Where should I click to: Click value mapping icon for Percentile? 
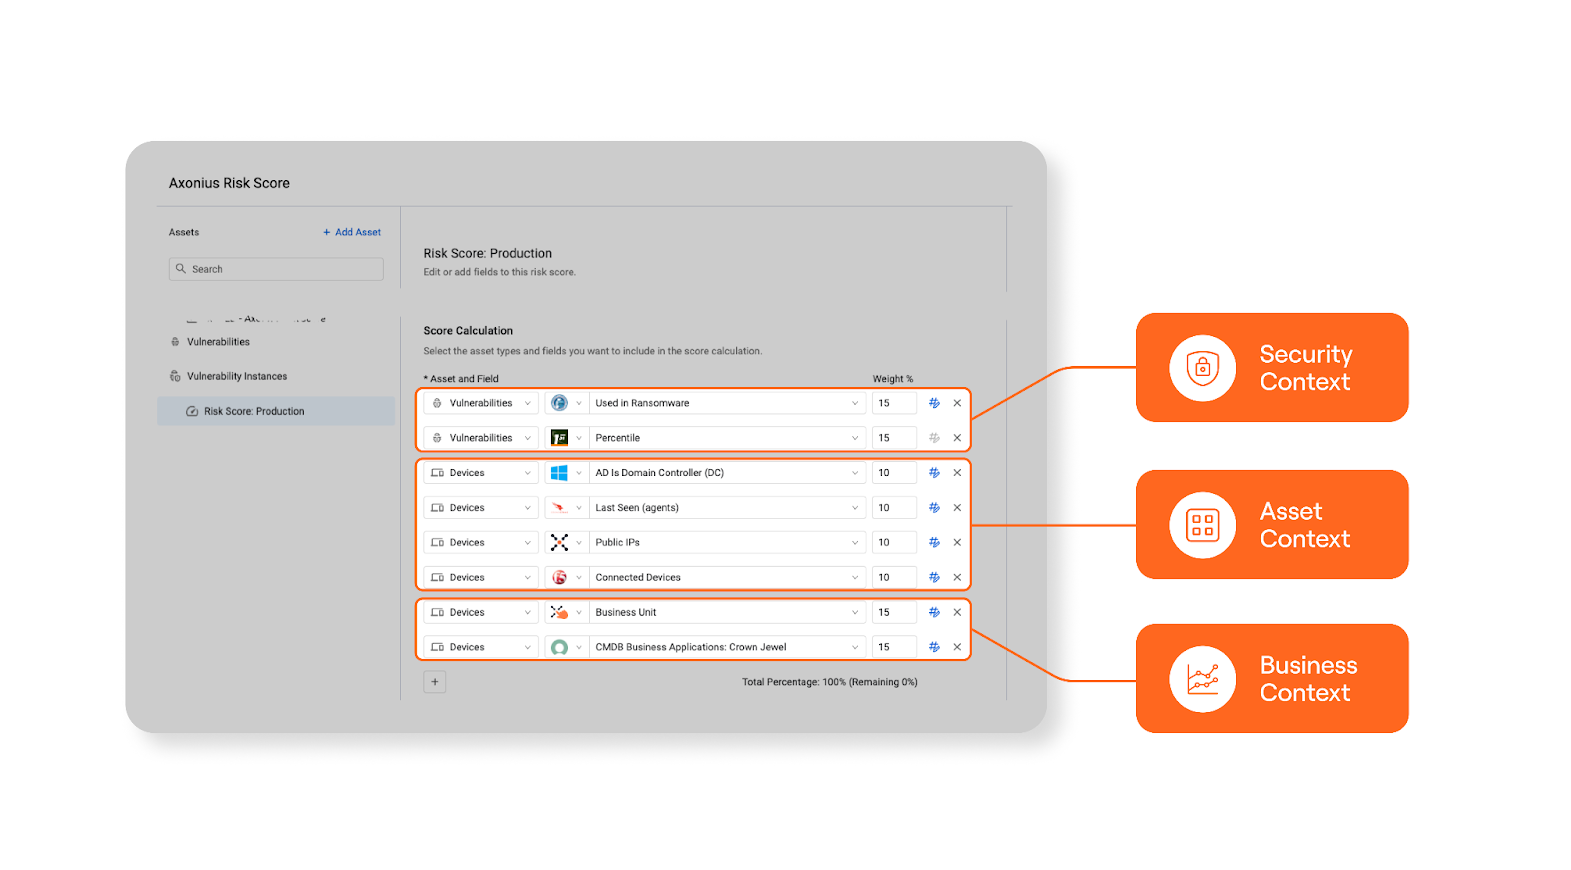click(934, 438)
